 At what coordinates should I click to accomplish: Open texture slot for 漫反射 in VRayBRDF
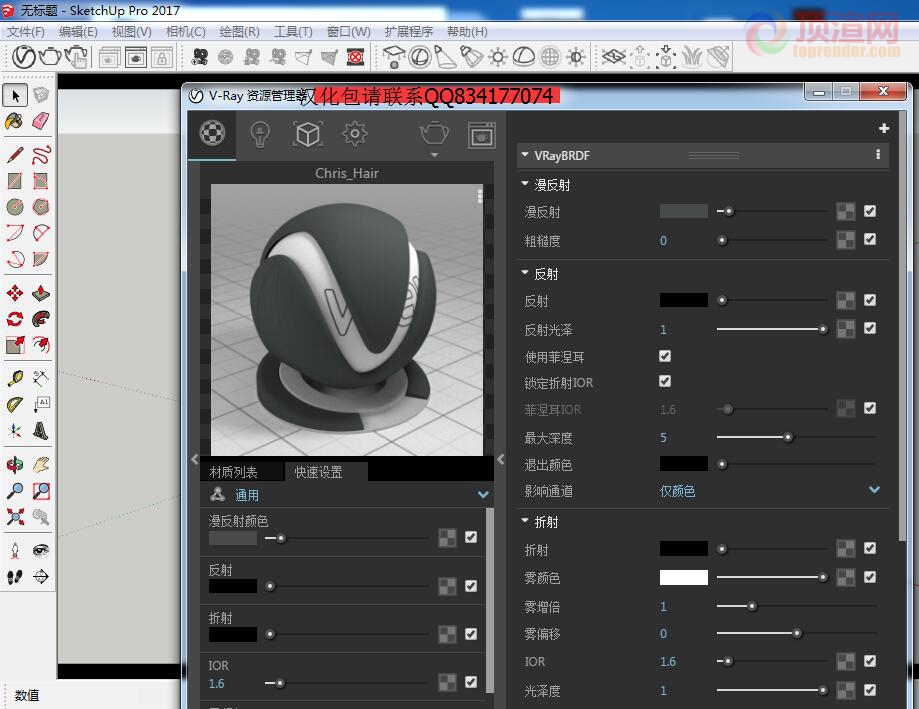845,212
